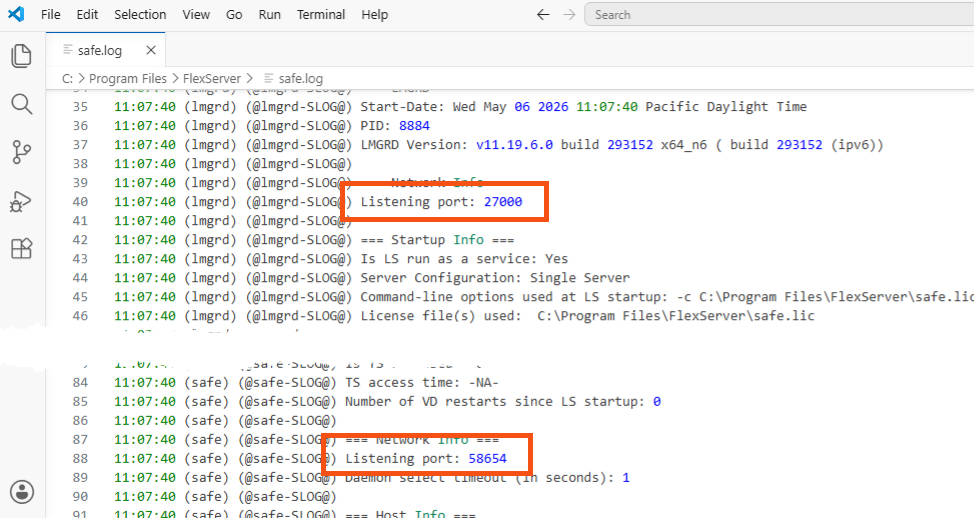Open the Selection menu

coord(140,14)
